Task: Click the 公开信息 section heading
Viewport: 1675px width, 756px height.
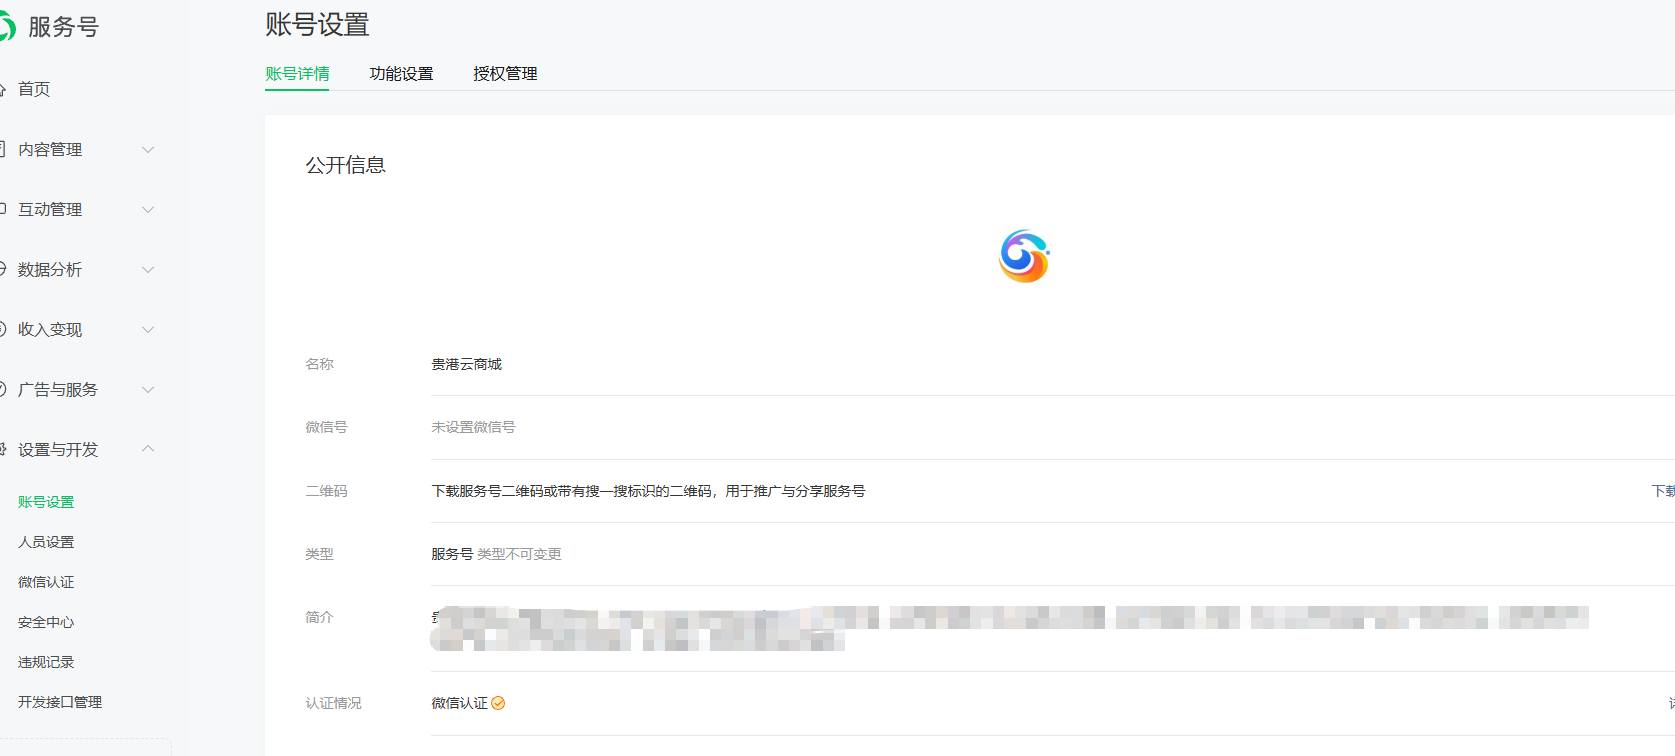Action: coord(346,165)
